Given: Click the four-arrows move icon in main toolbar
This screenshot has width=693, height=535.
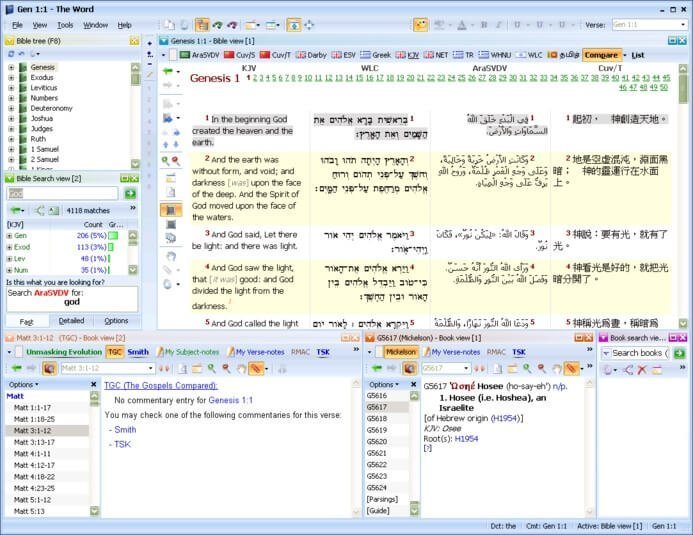Looking at the screenshot, I should (309, 25).
